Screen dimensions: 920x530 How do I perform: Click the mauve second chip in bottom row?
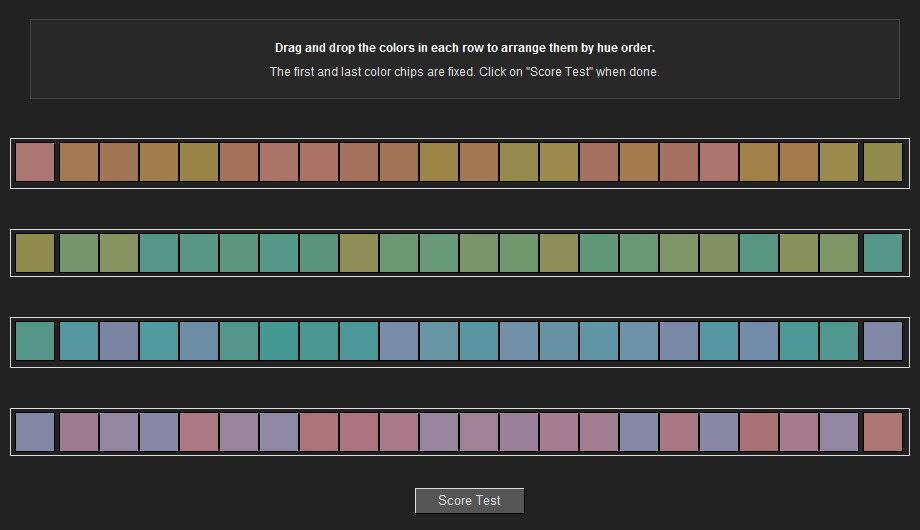[x=79, y=432]
